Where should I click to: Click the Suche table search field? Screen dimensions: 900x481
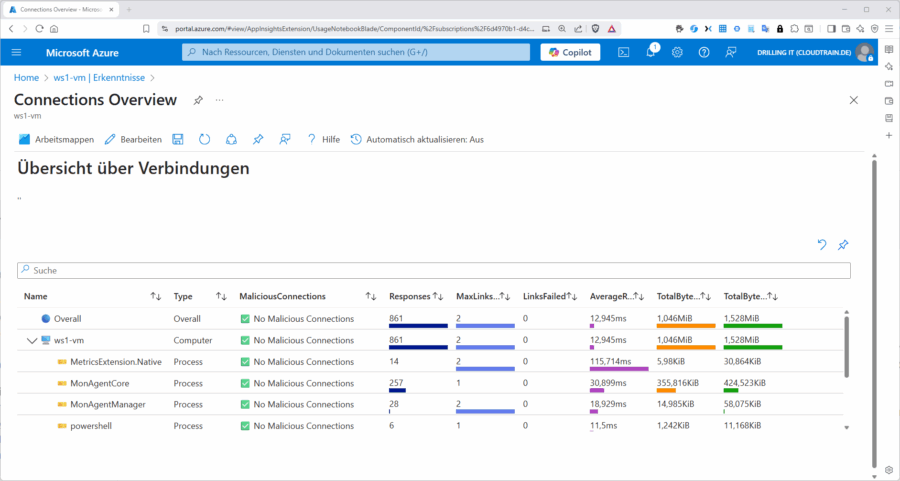[434, 270]
